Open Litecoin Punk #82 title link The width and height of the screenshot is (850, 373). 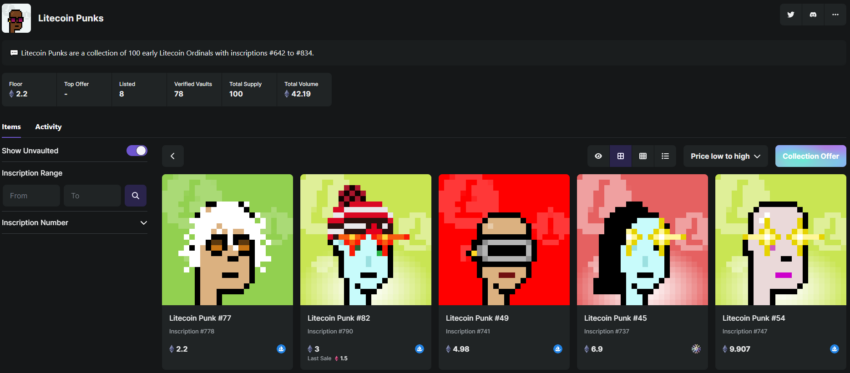pyautogui.click(x=339, y=318)
